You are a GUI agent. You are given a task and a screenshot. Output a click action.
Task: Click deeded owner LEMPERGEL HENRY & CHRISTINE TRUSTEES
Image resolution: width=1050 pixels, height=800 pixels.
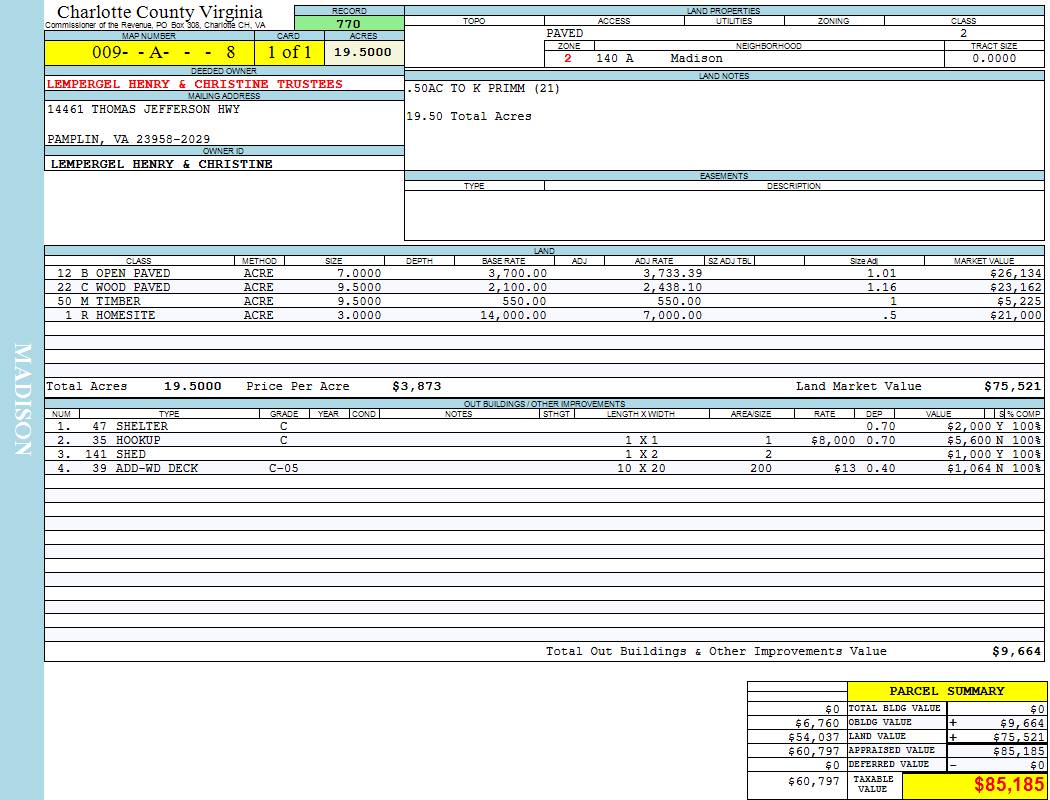pos(195,85)
